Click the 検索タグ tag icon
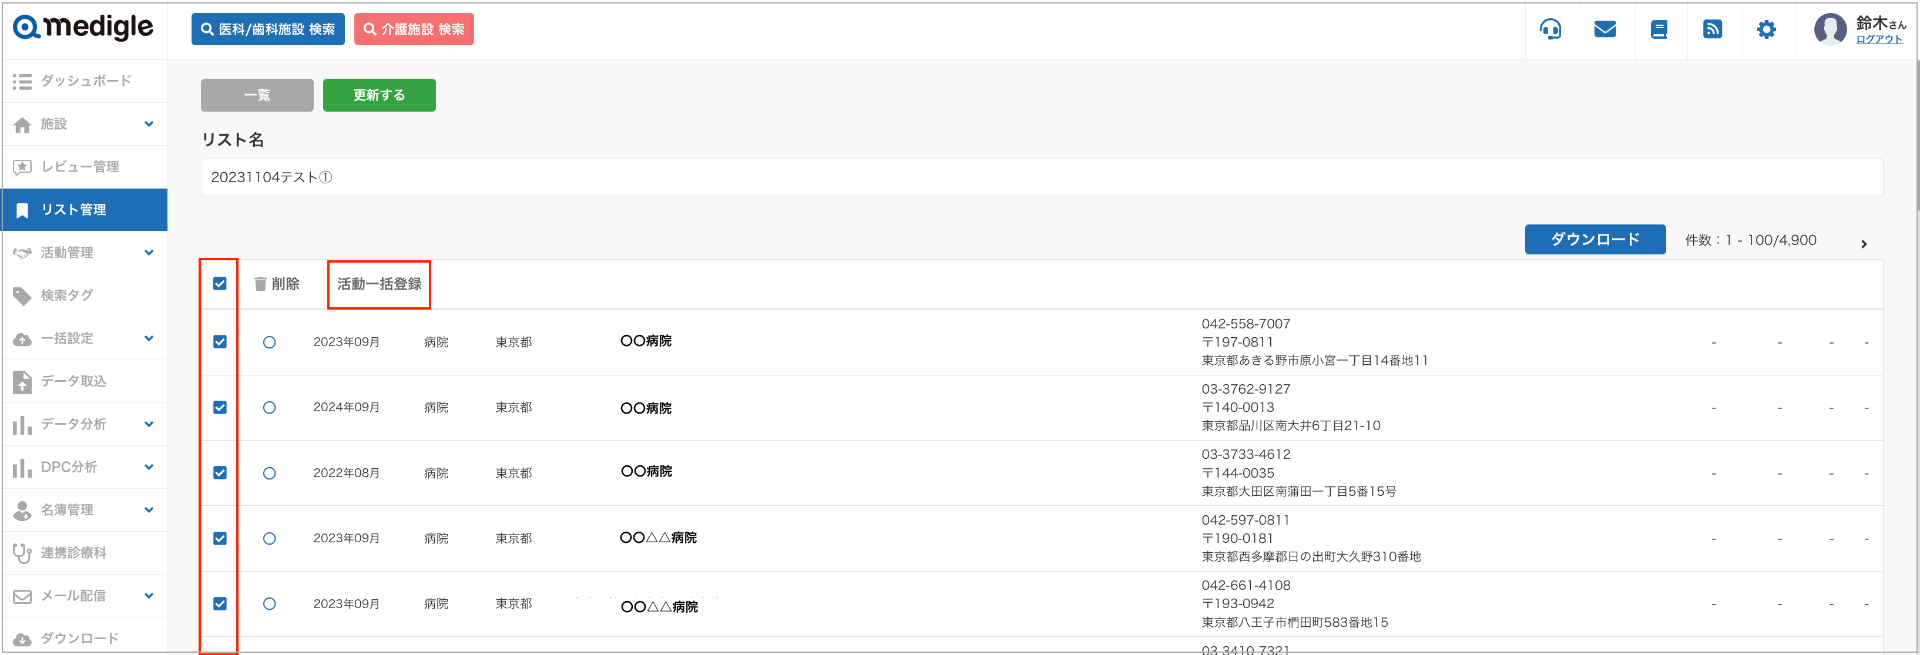Screen dimensions: 1920x655 tap(22, 296)
